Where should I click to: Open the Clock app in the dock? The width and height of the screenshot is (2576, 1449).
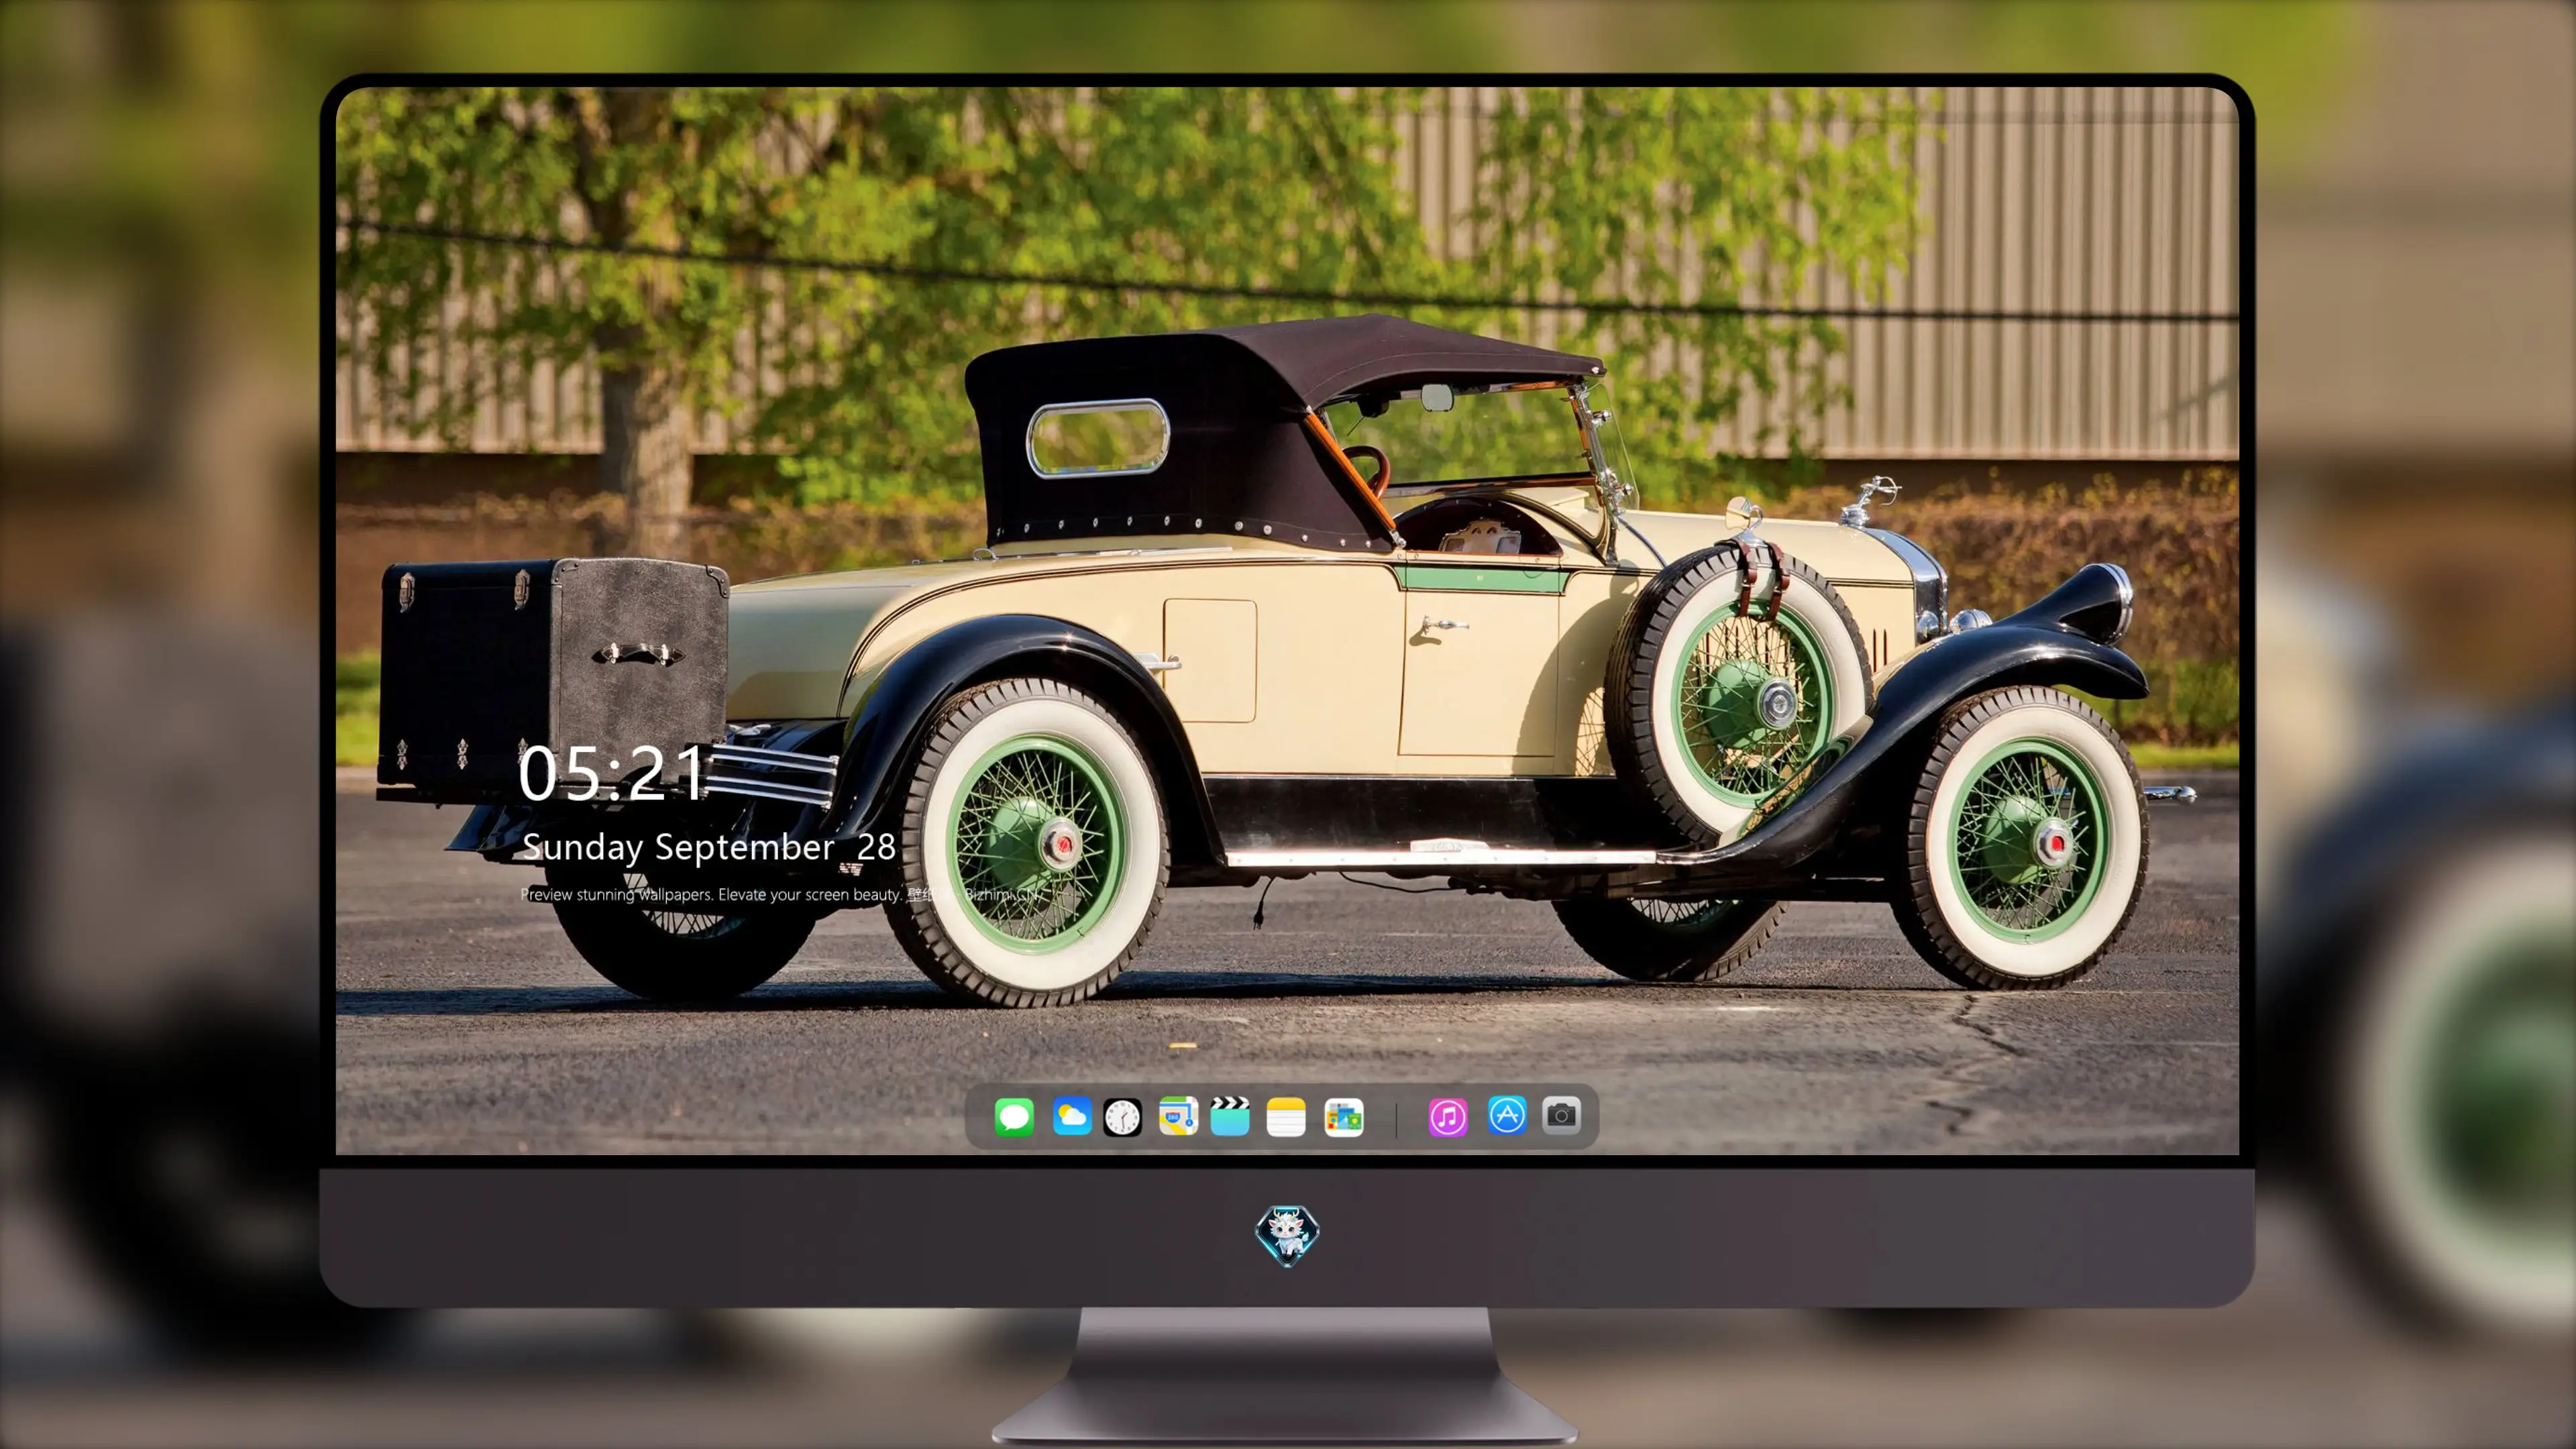(1122, 1117)
